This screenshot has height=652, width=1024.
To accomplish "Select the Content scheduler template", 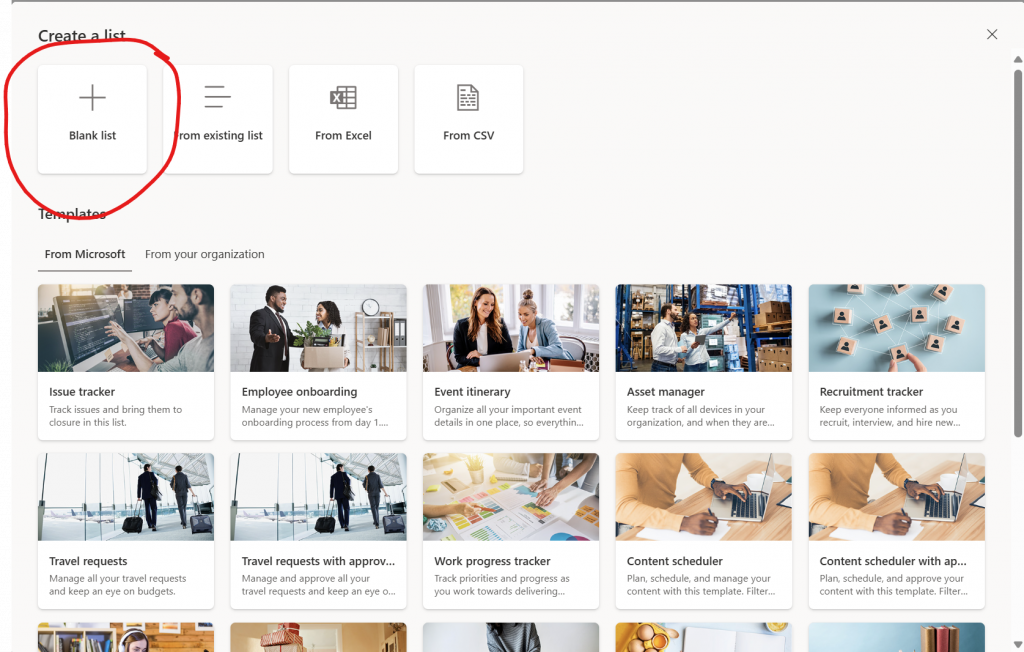I will (703, 531).
